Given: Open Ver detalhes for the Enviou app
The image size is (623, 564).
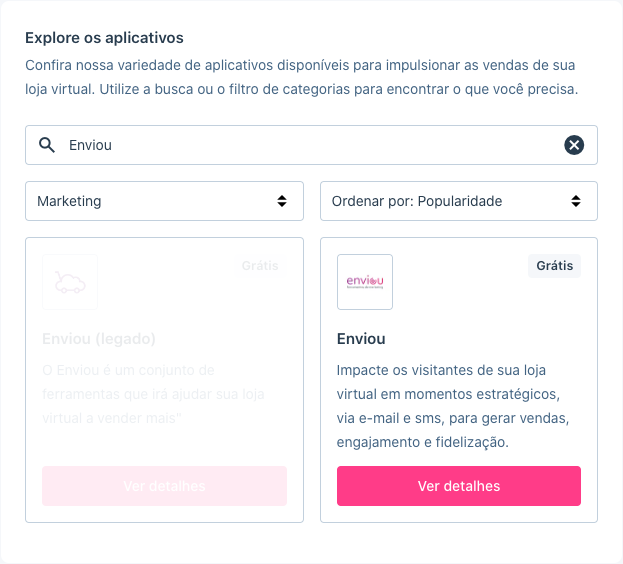Looking at the screenshot, I should (459, 486).
